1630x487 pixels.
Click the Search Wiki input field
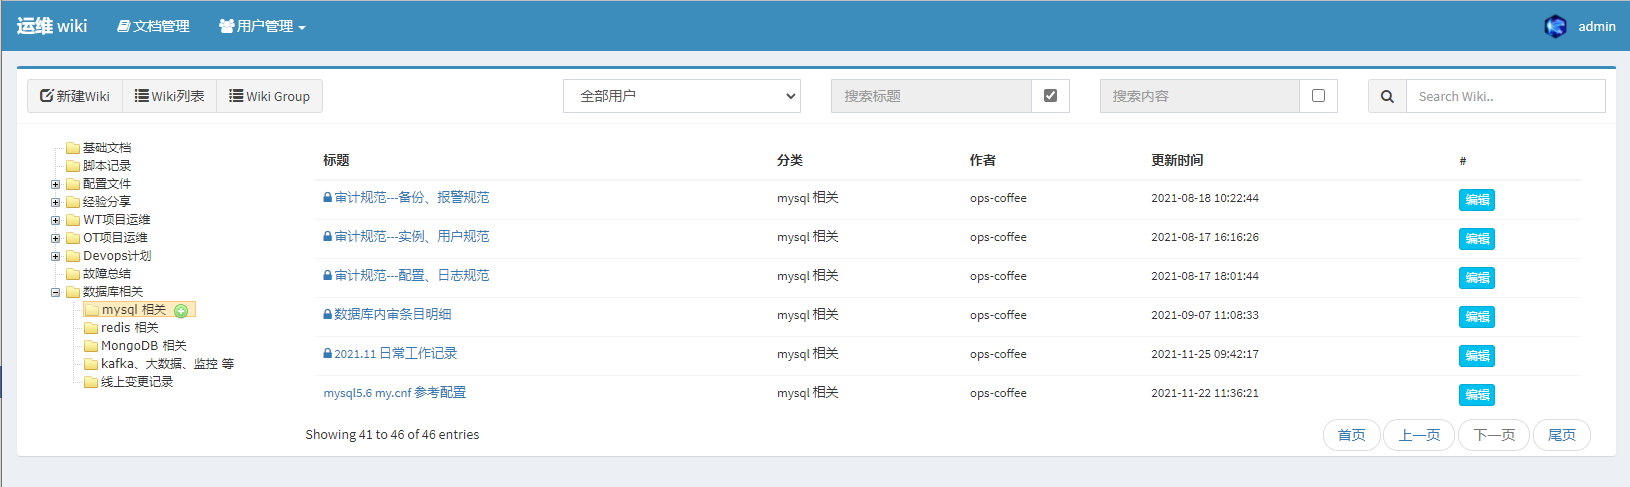[x=1504, y=97]
